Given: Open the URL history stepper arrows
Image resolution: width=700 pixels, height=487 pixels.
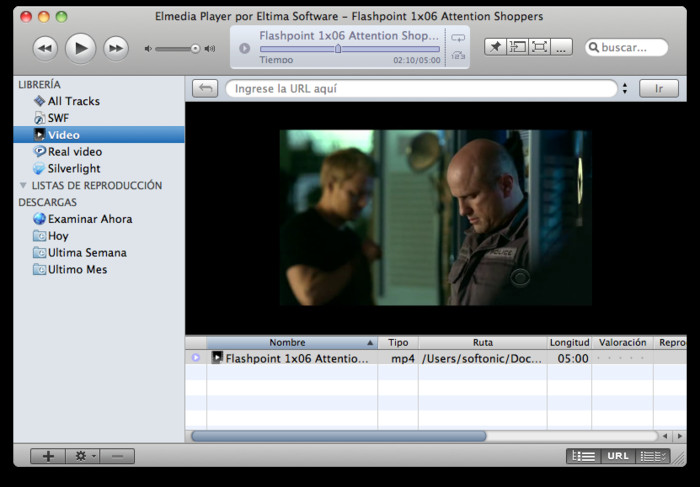Looking at the screenshot, I should coord(625,88).
